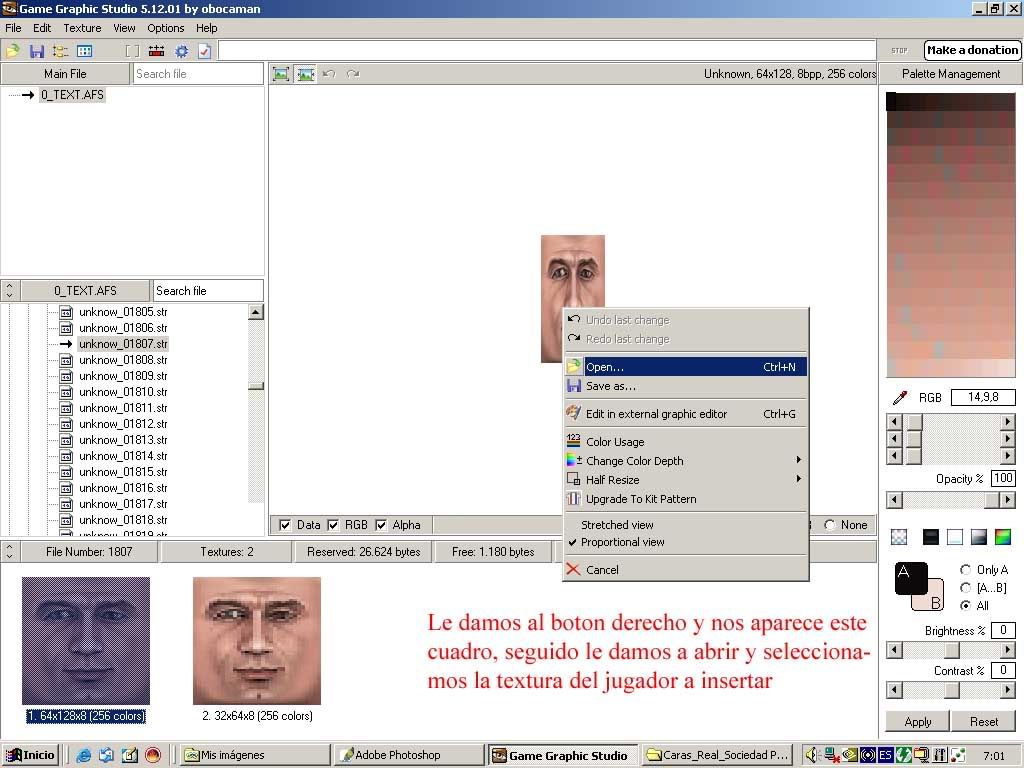Click the red ruler toolbar icon
The image size is (1024, 768).
157,51
